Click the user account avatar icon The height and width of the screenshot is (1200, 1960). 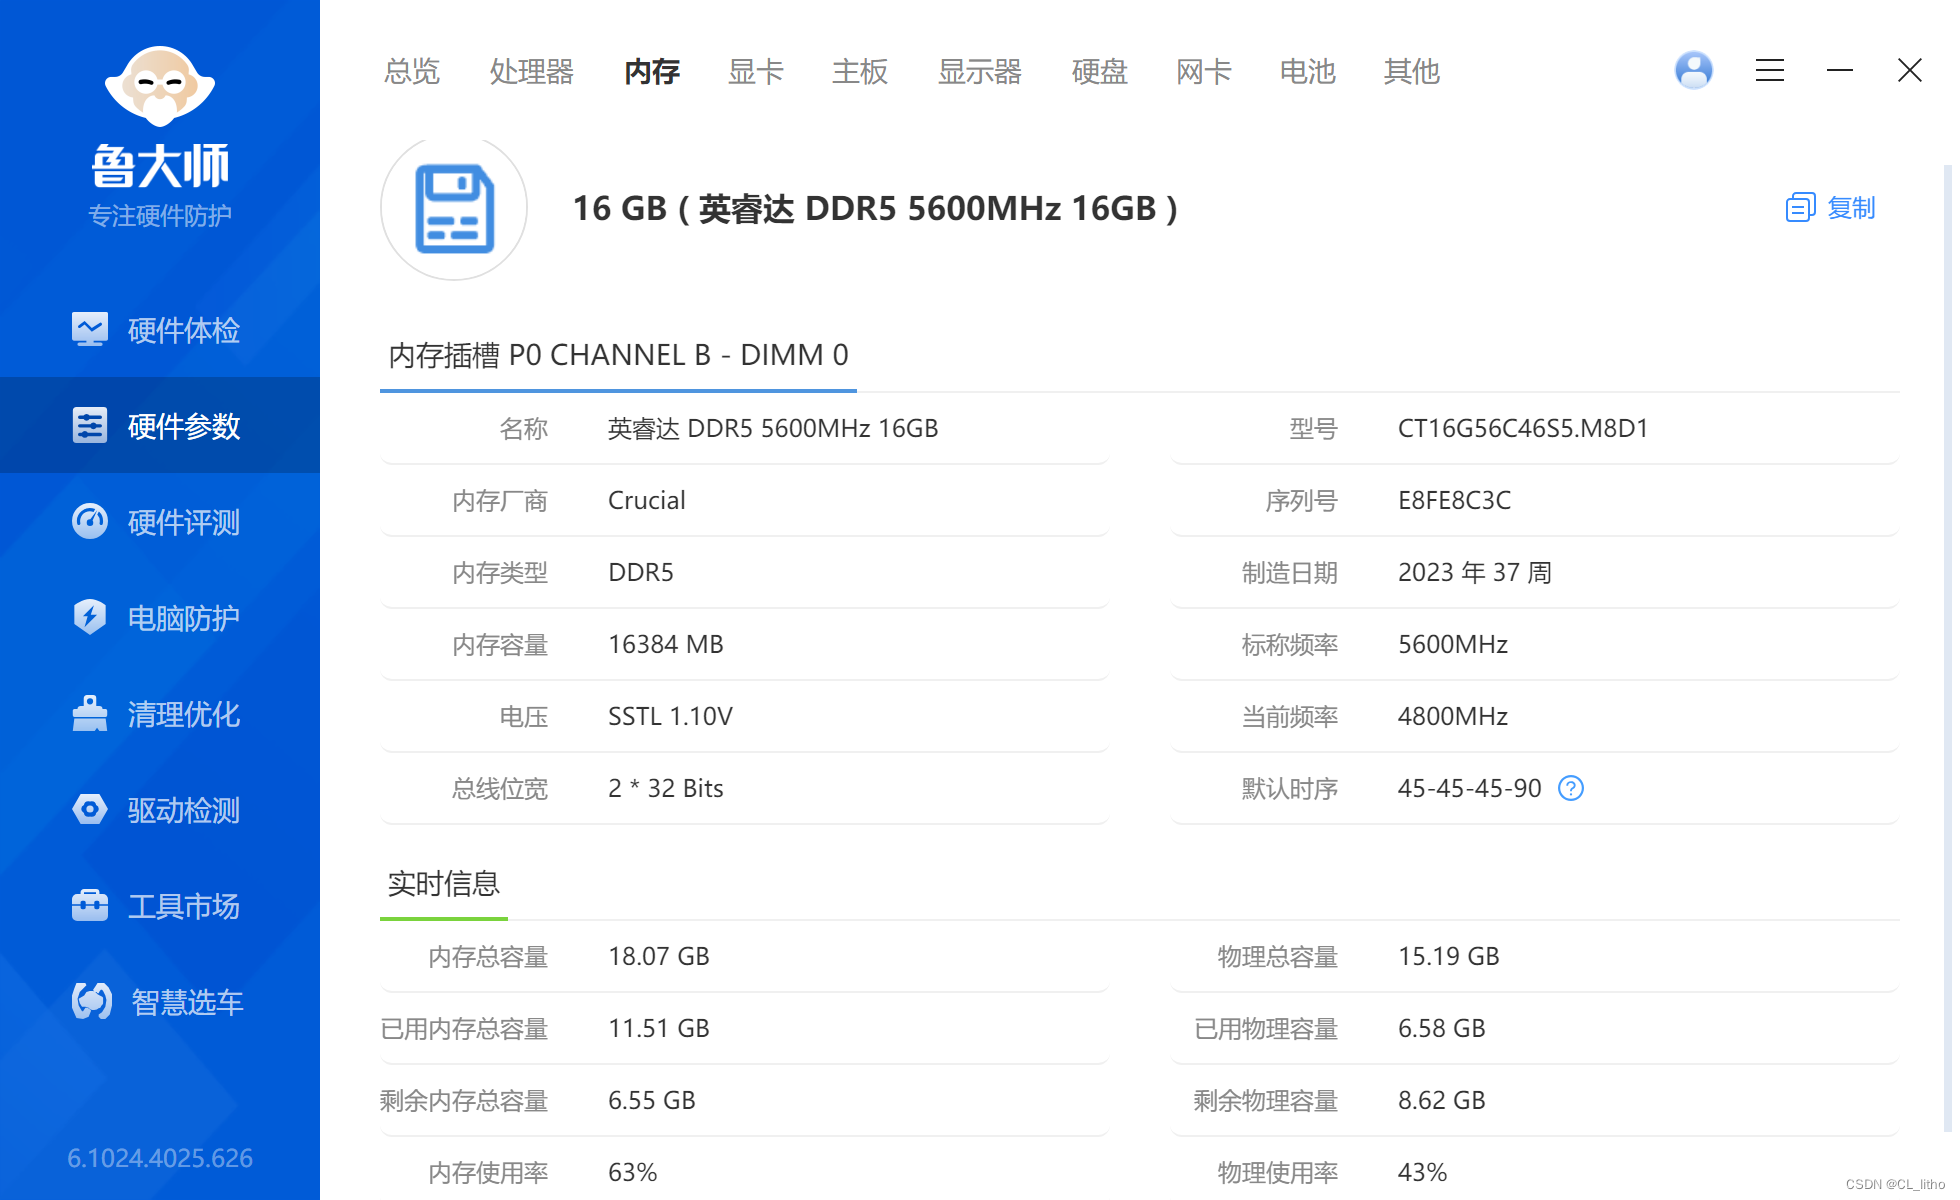point(1693,70)
